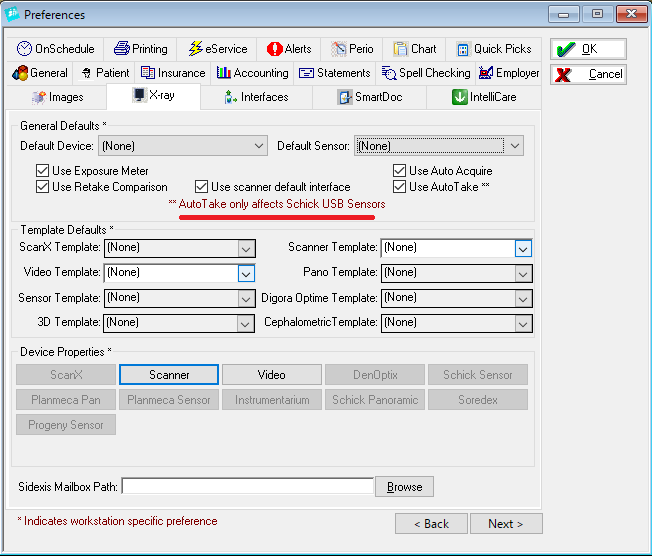Open the OnSchedule clock icon tab

(24, 49)
